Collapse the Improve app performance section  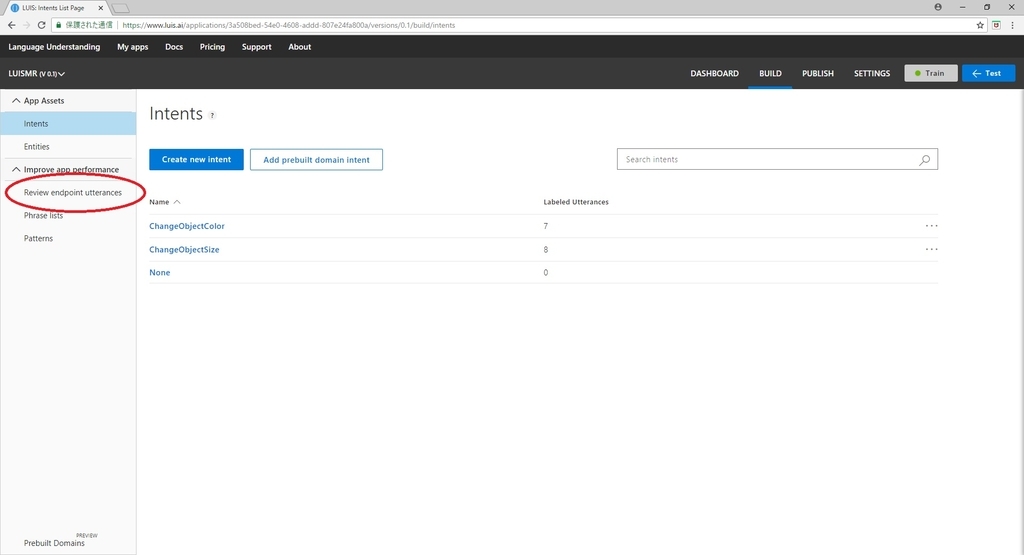(16, 169)
